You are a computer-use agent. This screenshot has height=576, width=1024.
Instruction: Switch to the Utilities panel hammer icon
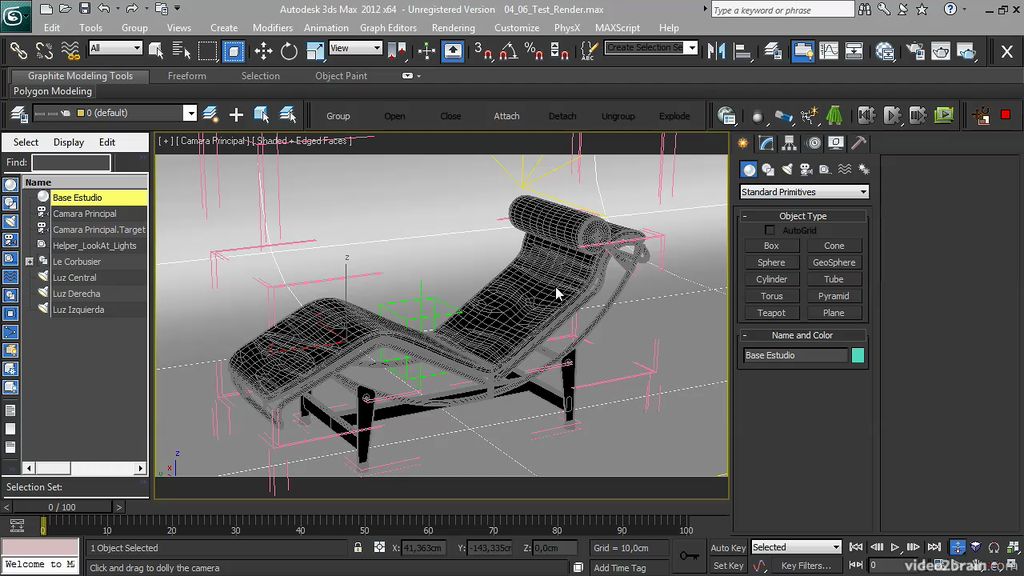[857, 143]
